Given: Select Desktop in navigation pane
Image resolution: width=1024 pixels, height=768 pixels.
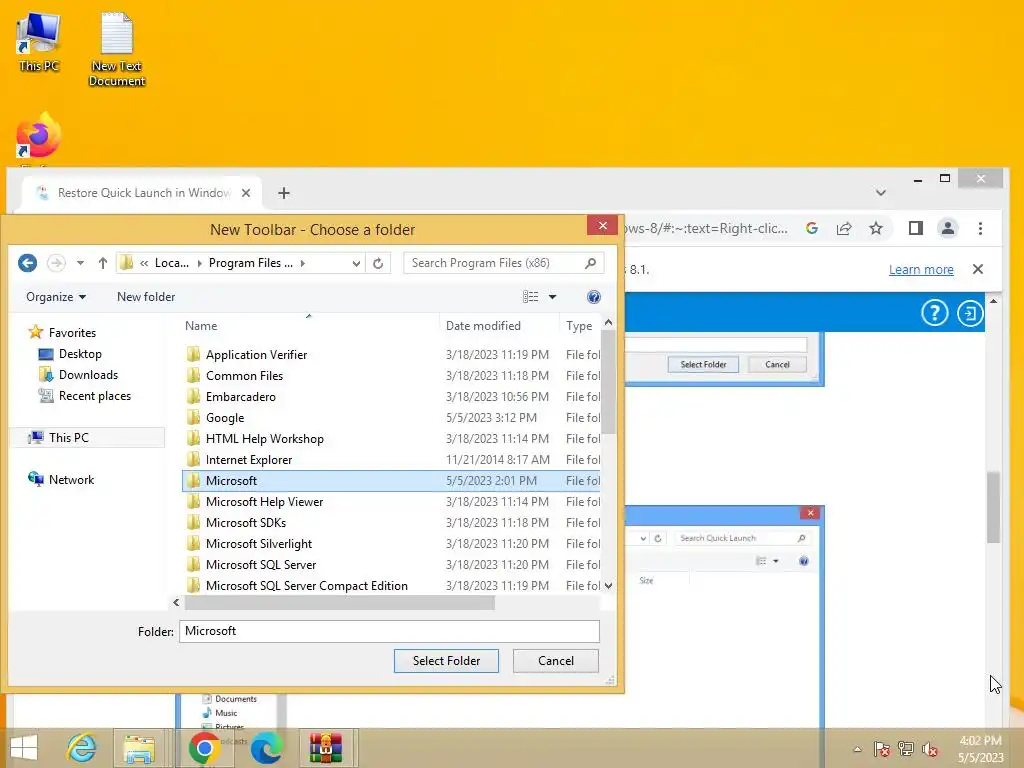Looking at the screenshot, I should (70, 354).
